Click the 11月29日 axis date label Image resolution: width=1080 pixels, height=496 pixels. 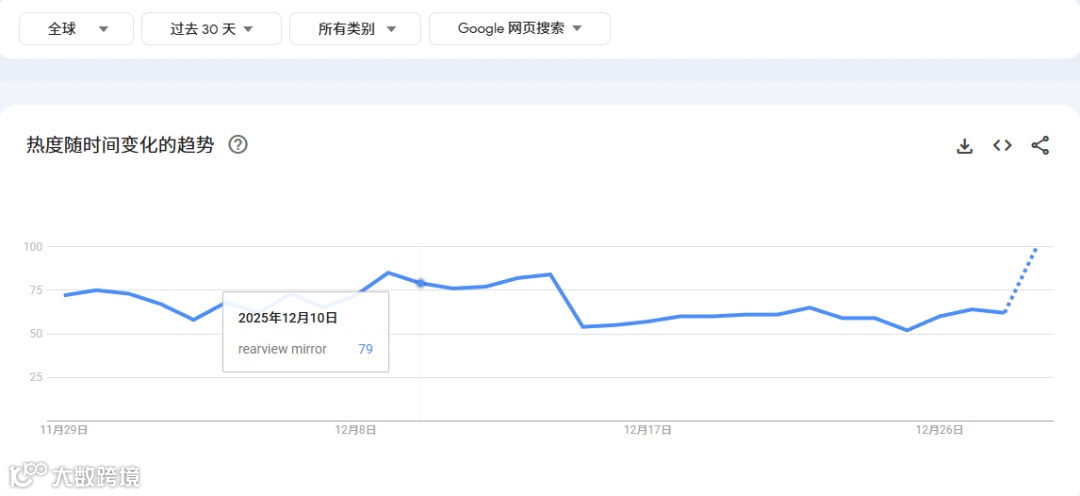(x=64, y=430)
